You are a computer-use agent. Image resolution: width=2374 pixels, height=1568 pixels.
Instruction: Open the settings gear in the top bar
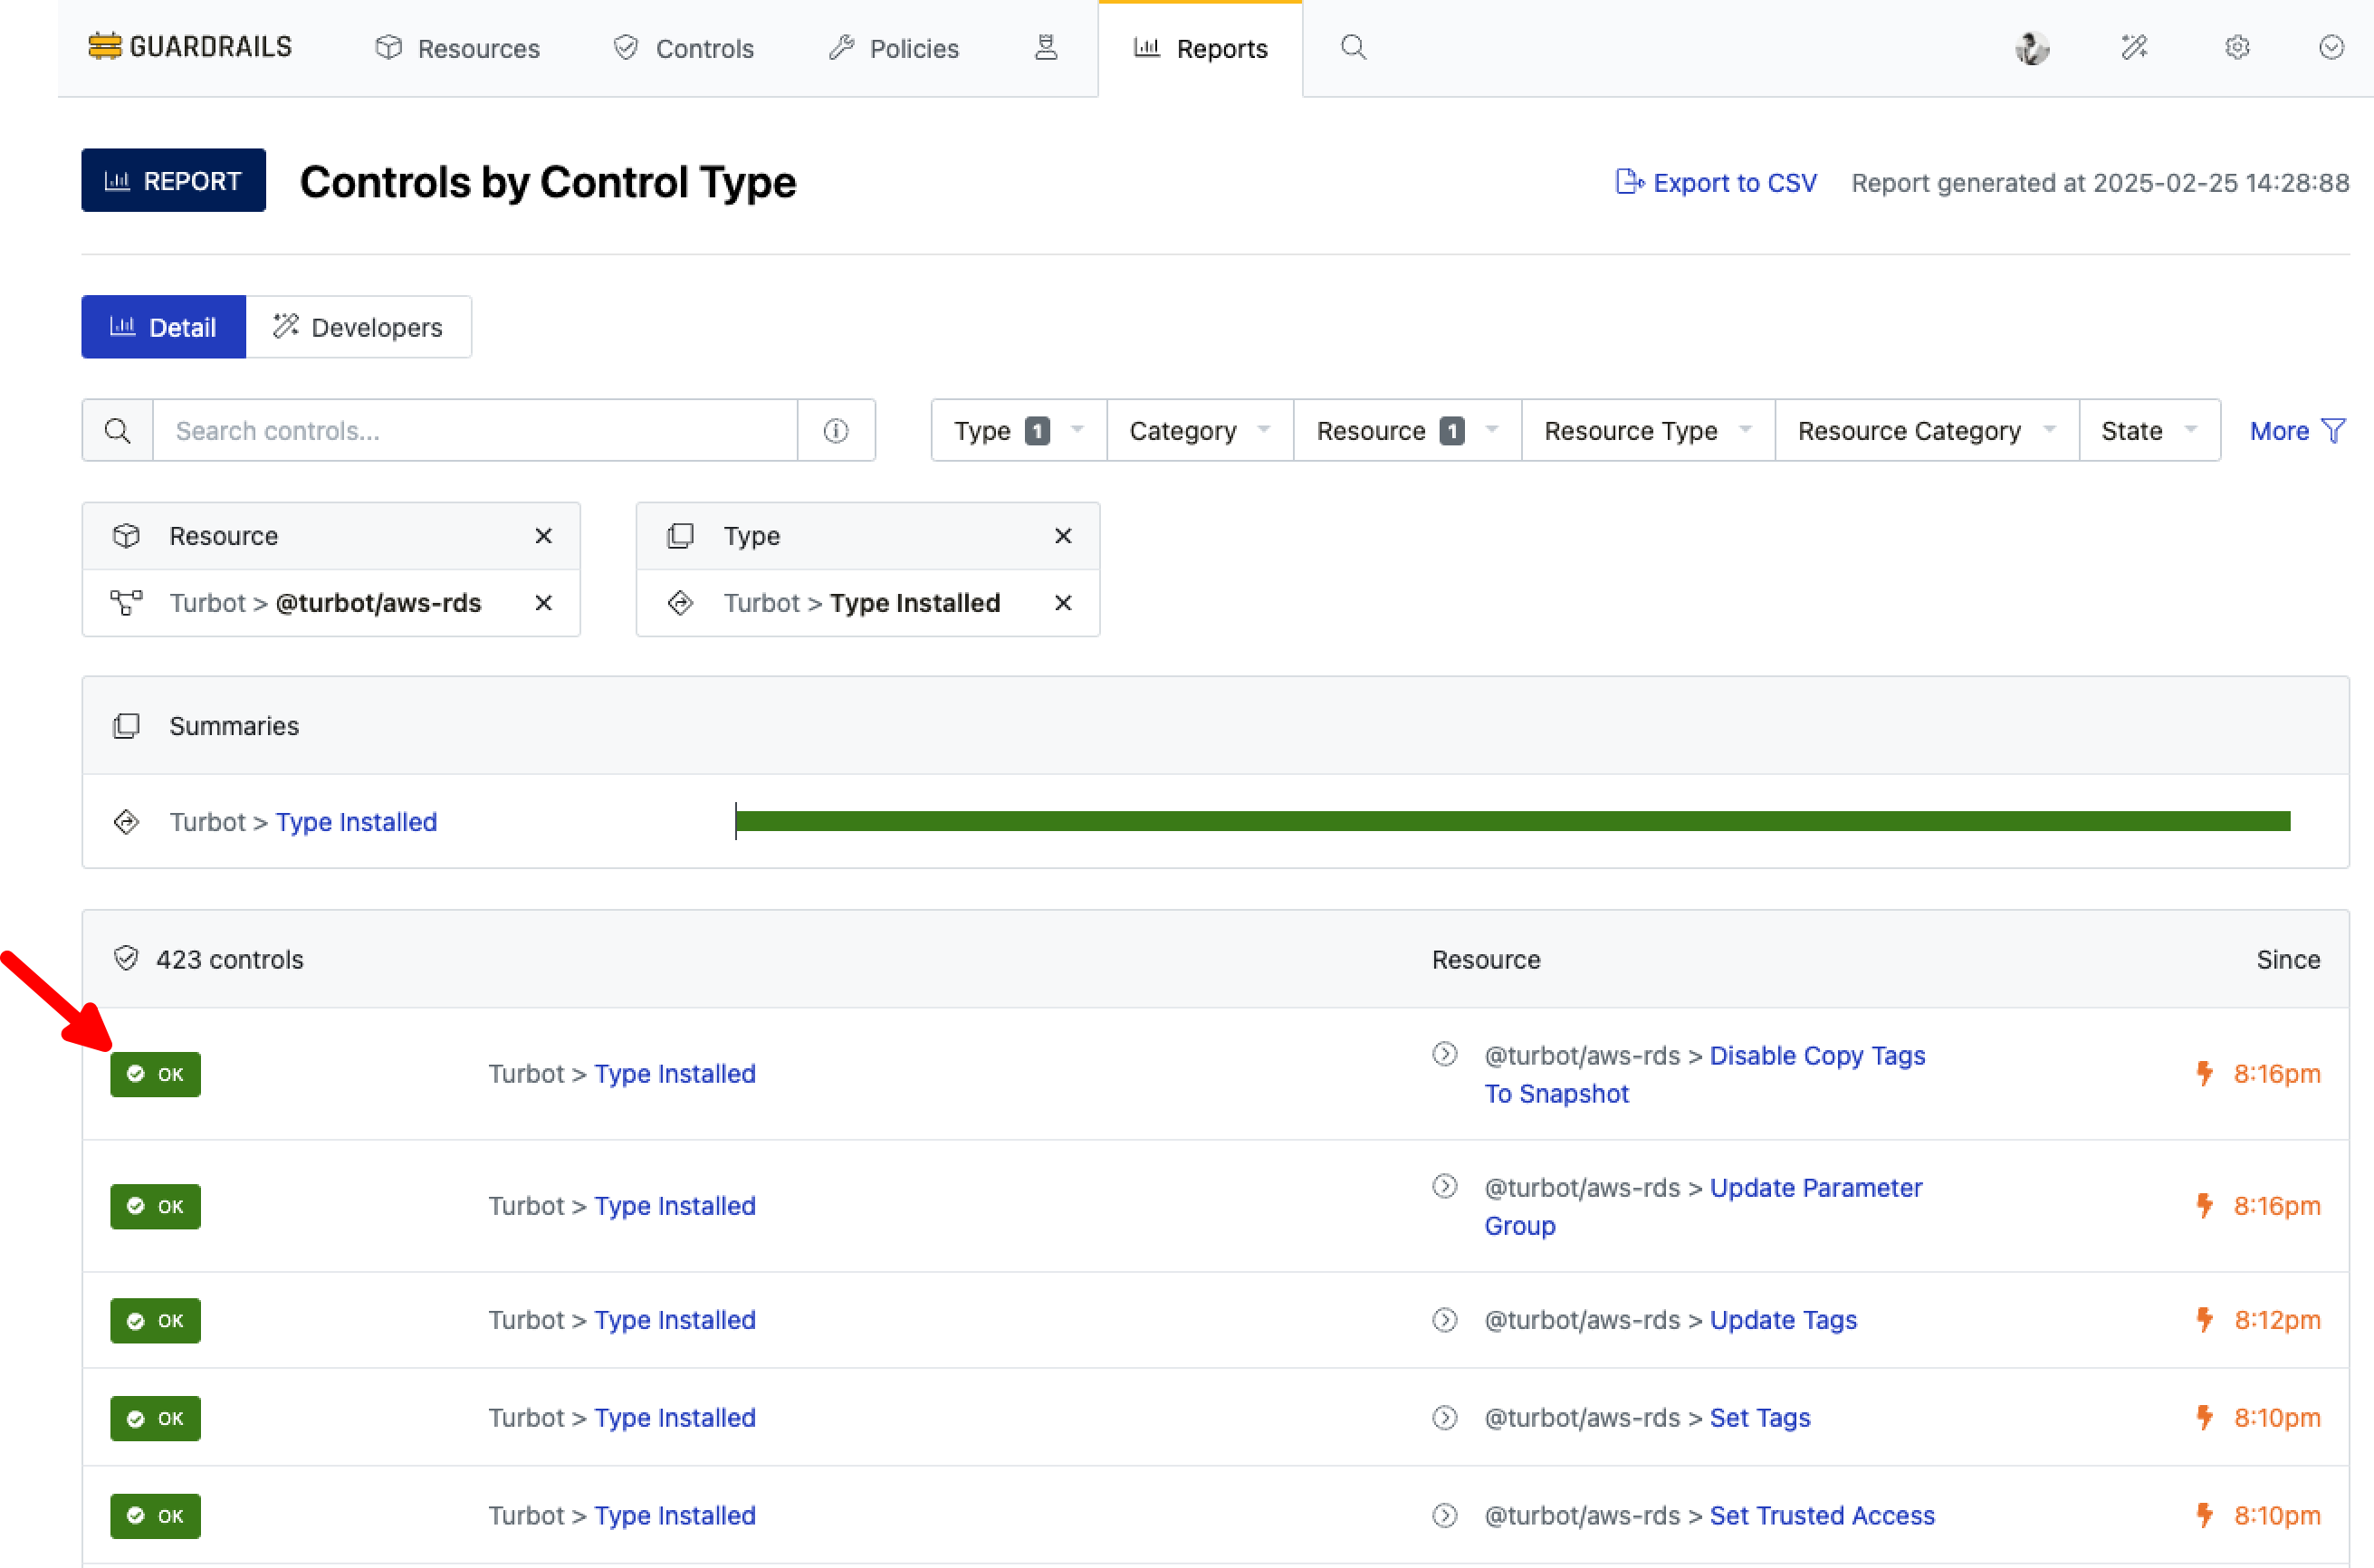tap(2237, 47)
